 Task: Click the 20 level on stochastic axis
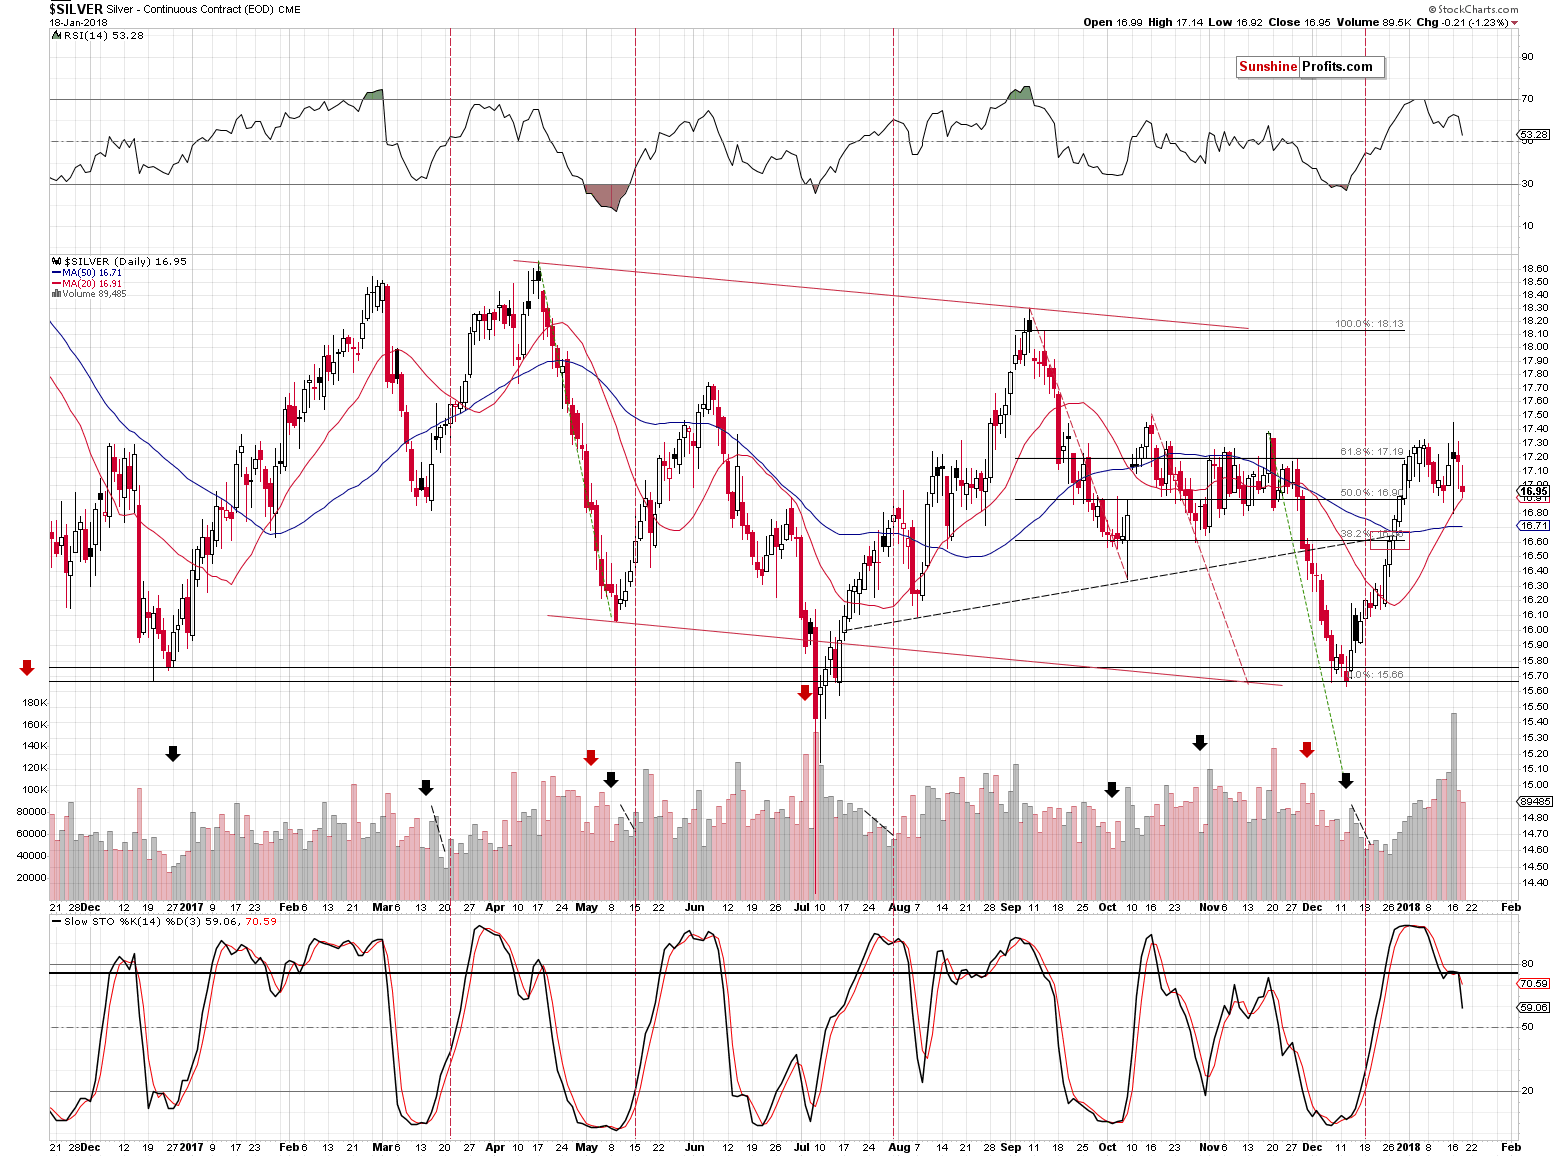tap(1527, 1091)
